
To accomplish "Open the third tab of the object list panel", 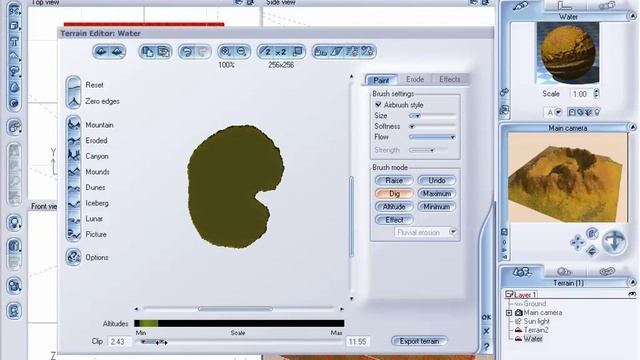I will point(607,271).
